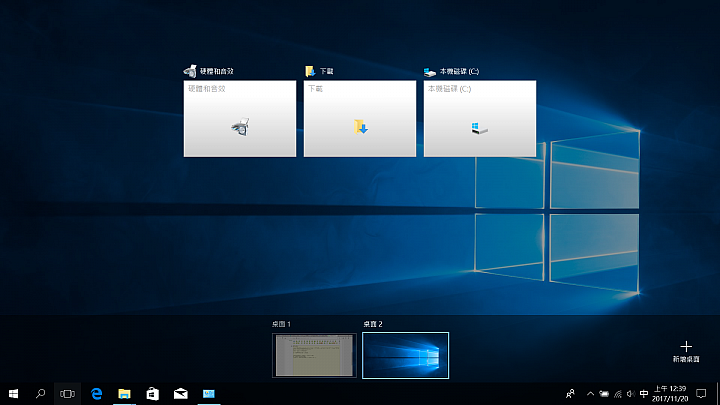This screenshot has width=720, height=405.
Task: Click the 本機磁碟 (C:) drive title icon
Action: (430, 72)
